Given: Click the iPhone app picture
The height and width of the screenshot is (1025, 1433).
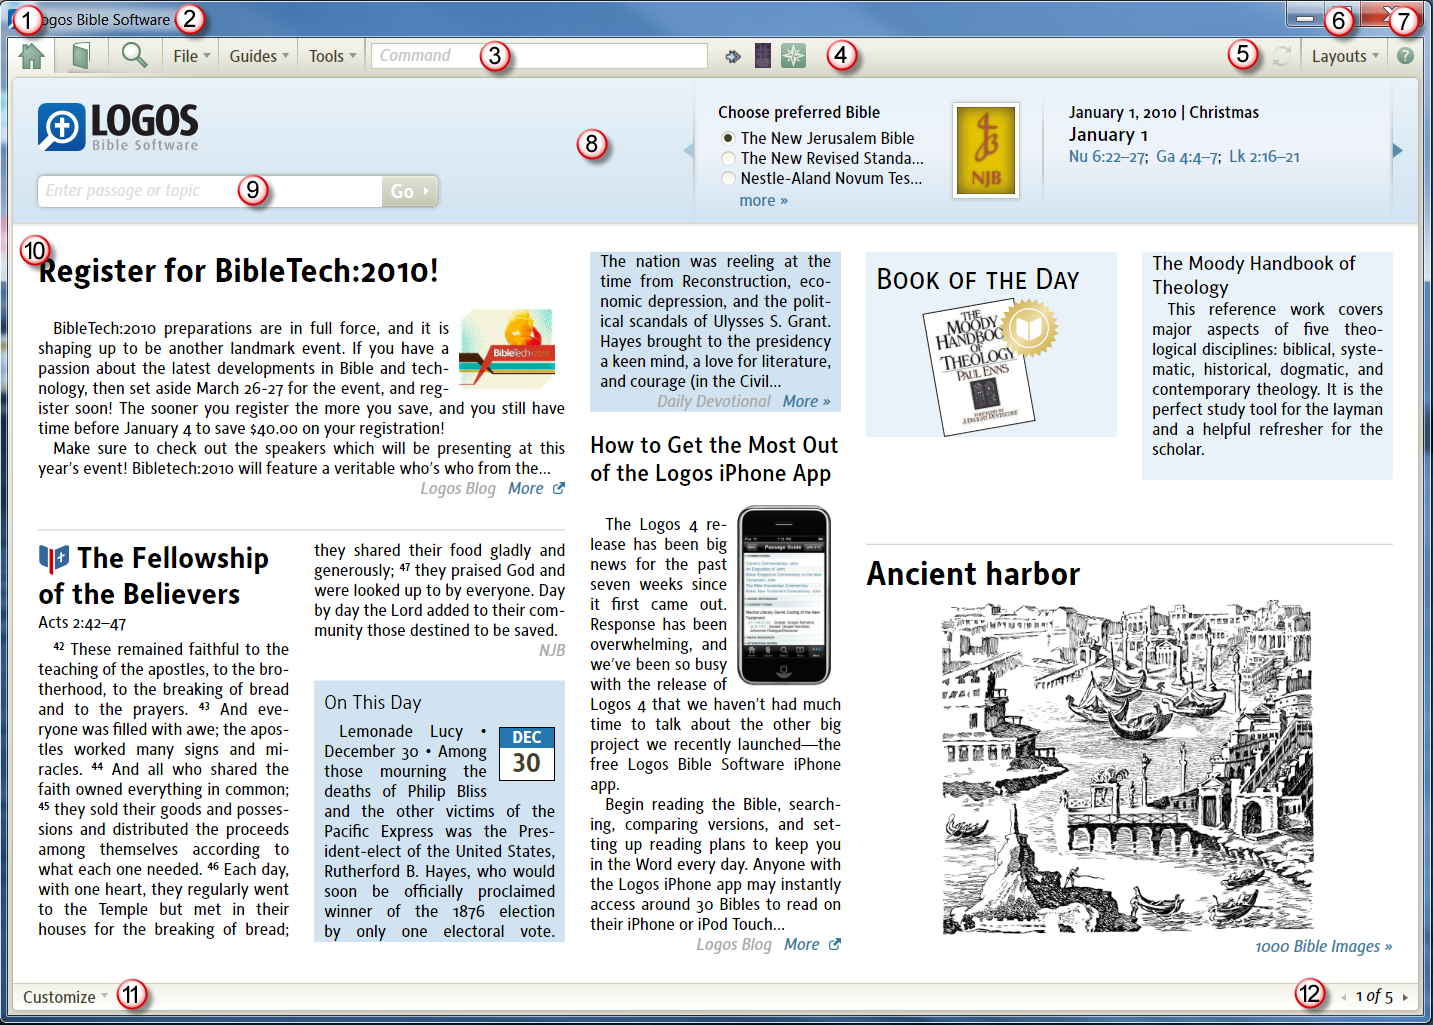Looking at the screenshot, I should (x=784, y=596).
